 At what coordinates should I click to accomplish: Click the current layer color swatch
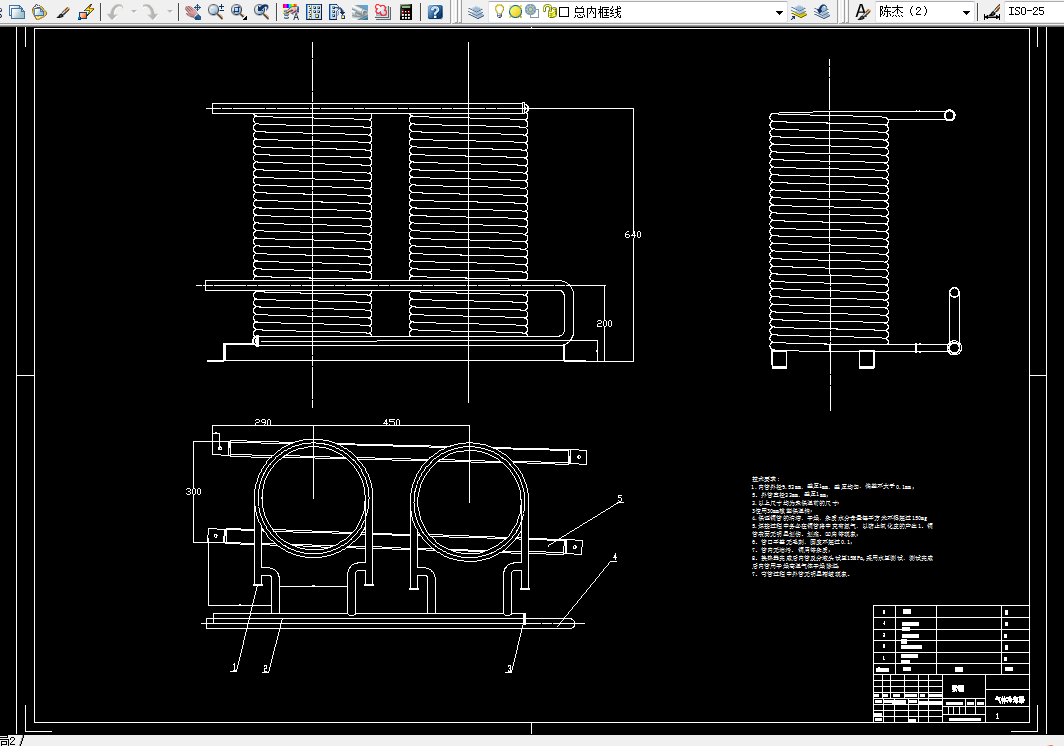[x=564, y=12]
